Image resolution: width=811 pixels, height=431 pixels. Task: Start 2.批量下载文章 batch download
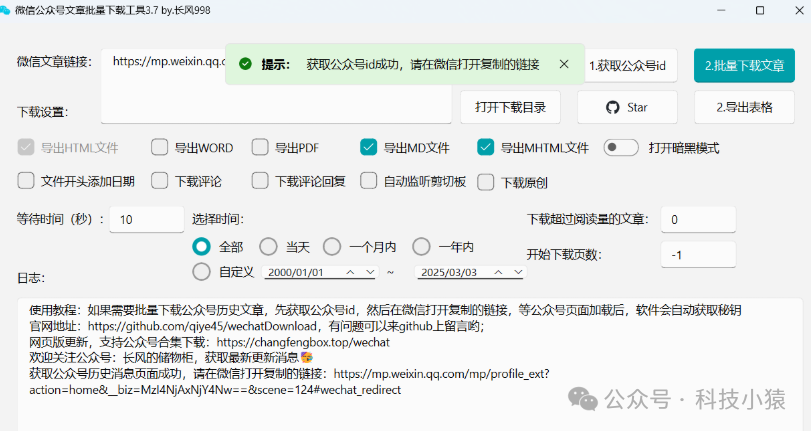(x=744, y=66)
